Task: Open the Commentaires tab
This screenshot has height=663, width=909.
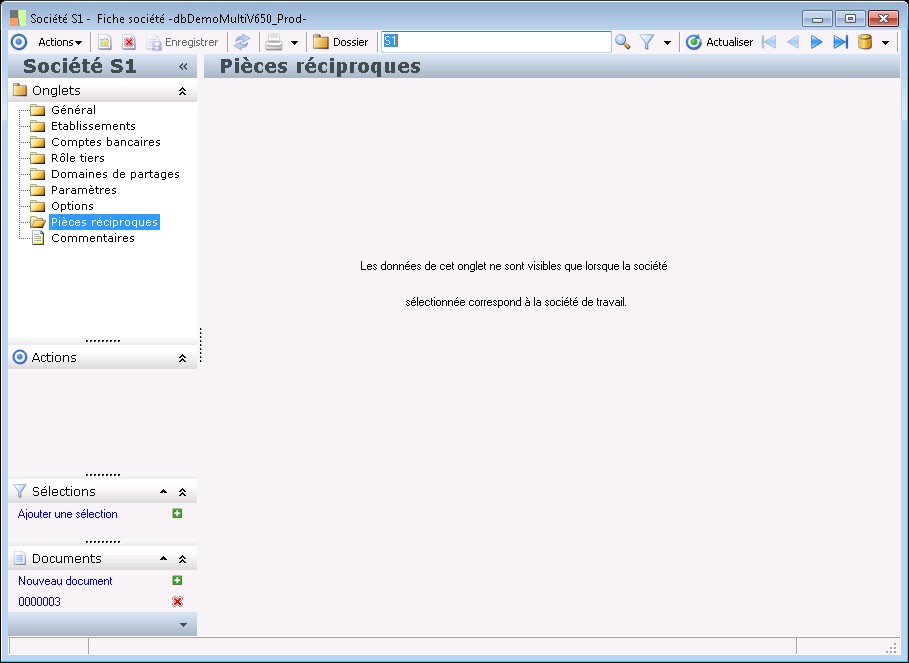Action: tap(93, 238)
